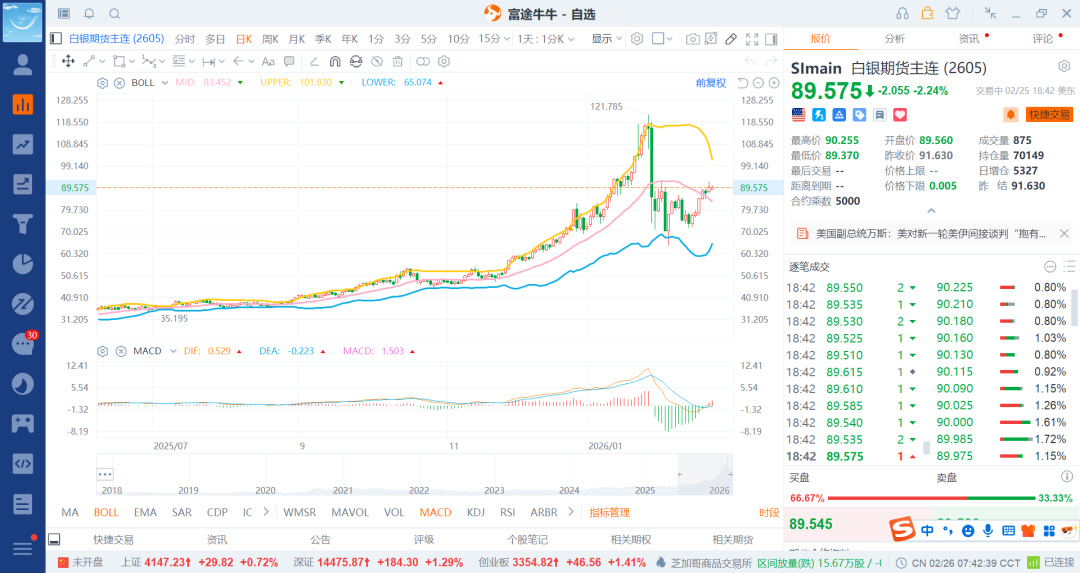Select the text Aa annotation tool
The height and width of the screenshot is (573, 1080).
point(268,61)
